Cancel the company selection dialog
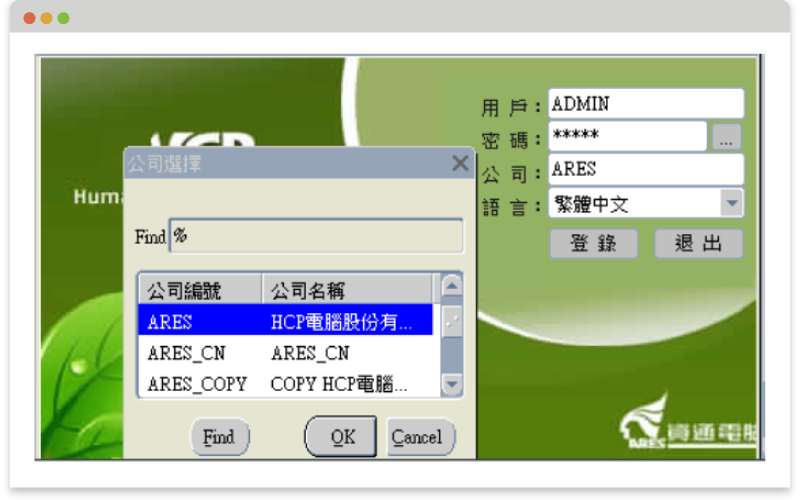 pos(420,437)
